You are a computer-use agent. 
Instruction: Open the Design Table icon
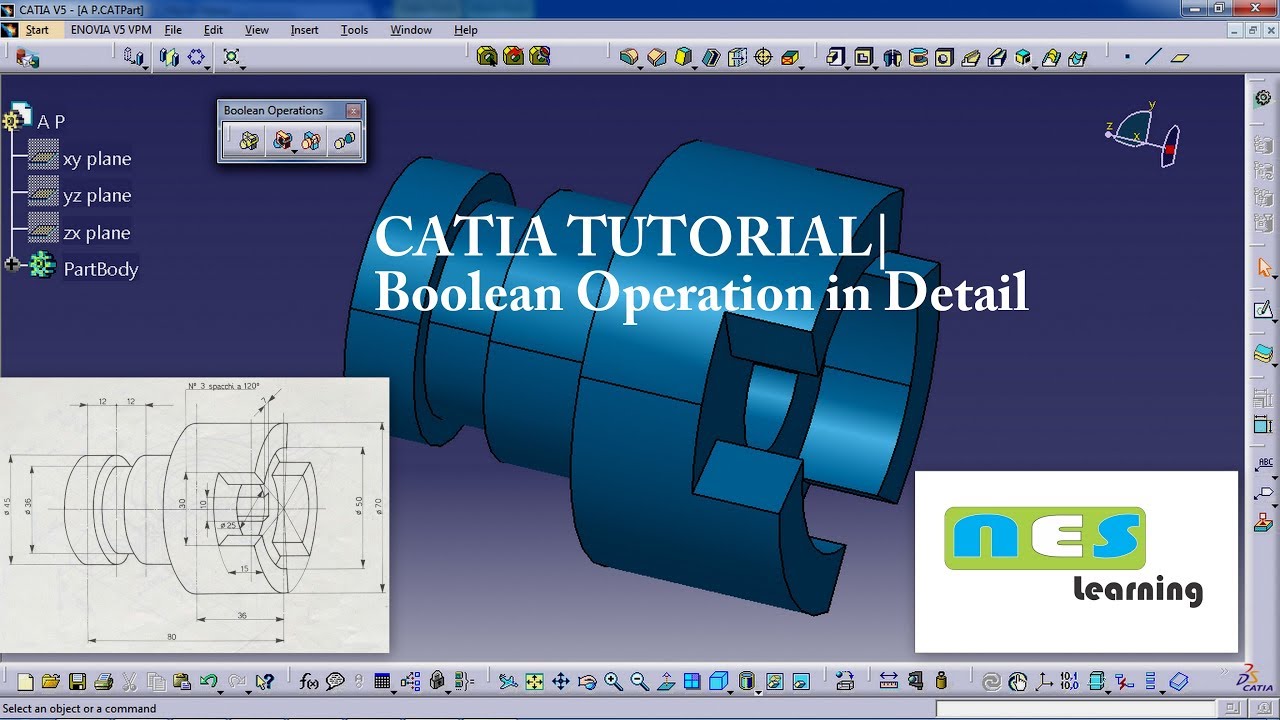point(382,682)
